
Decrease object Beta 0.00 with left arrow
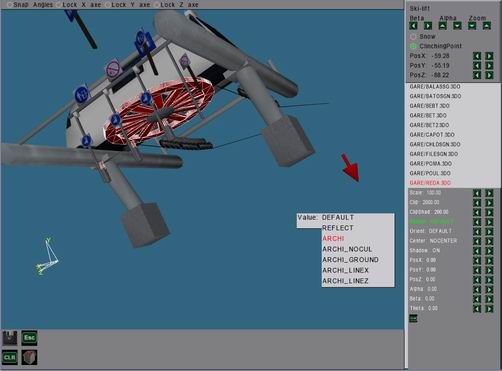pyautogui.click(x=477, y=299)
